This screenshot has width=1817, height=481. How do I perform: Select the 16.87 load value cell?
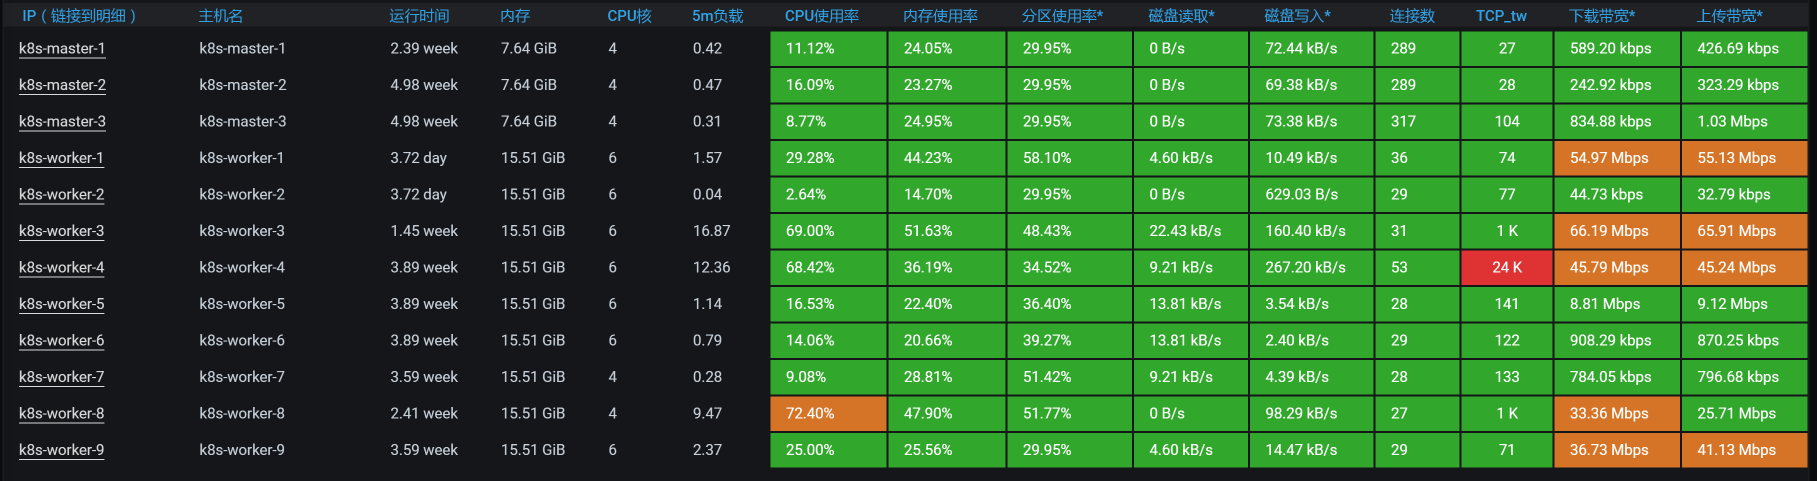711,231
